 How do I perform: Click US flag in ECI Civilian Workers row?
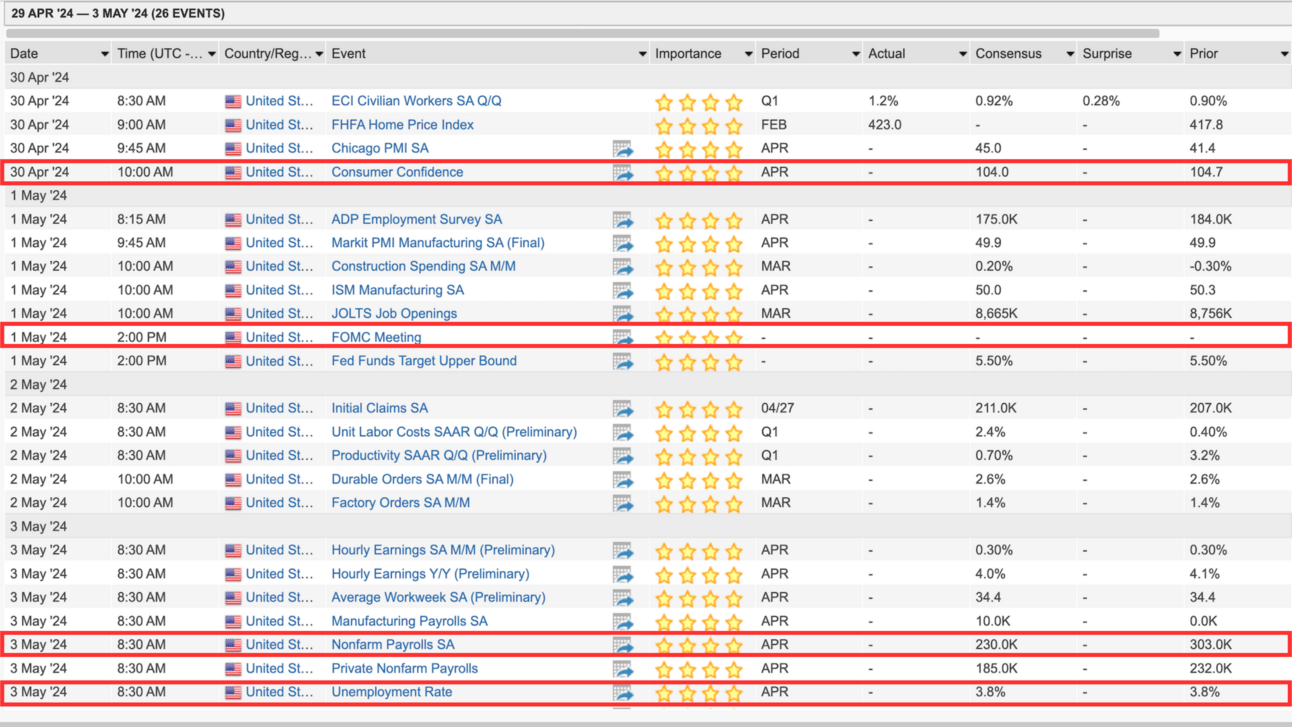(233, 101)
